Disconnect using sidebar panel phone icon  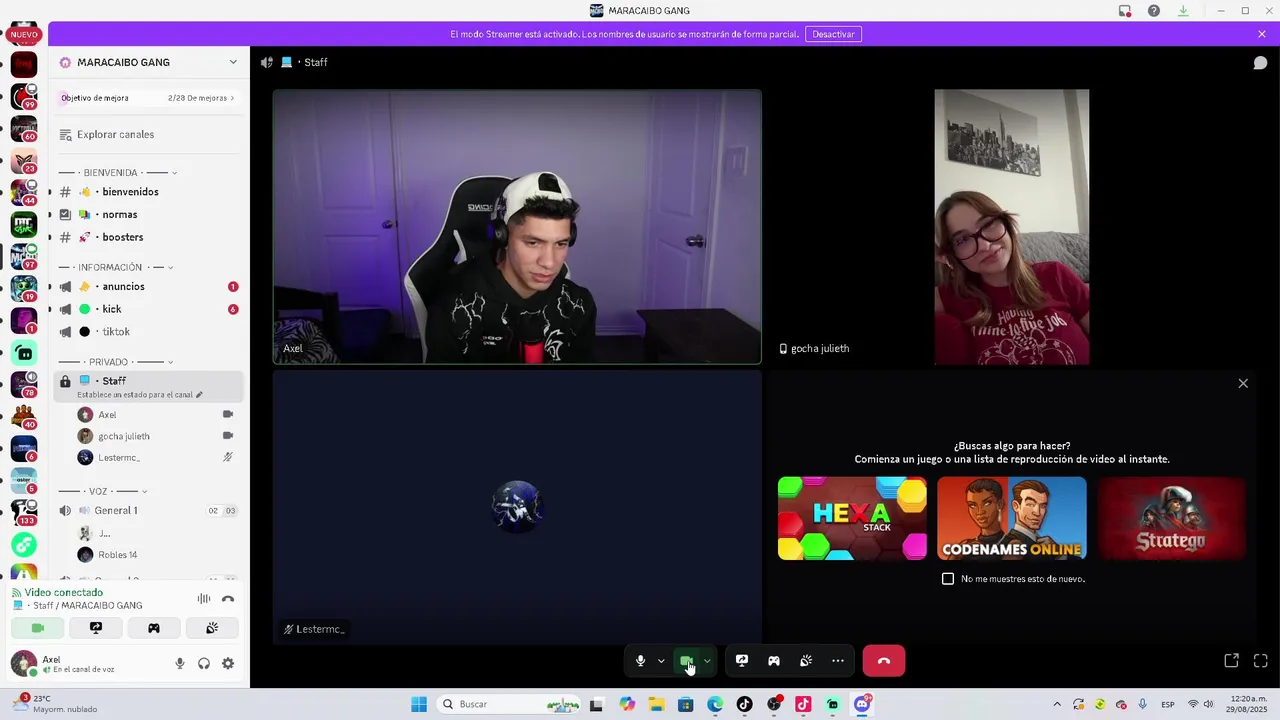228,599
